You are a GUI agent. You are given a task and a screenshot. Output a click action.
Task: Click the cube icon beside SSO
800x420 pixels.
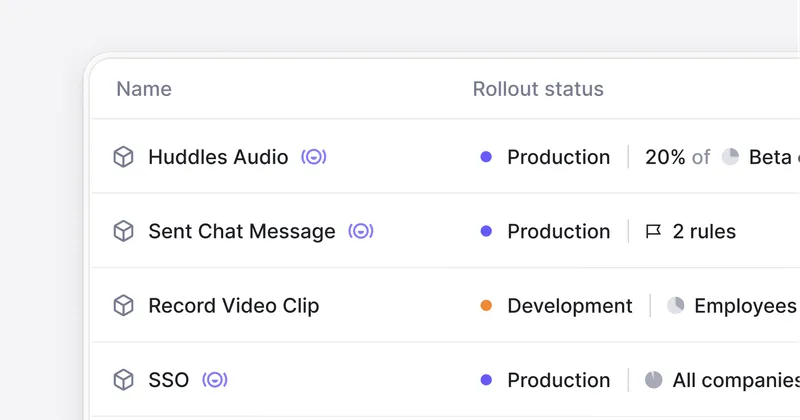point(123,380)
